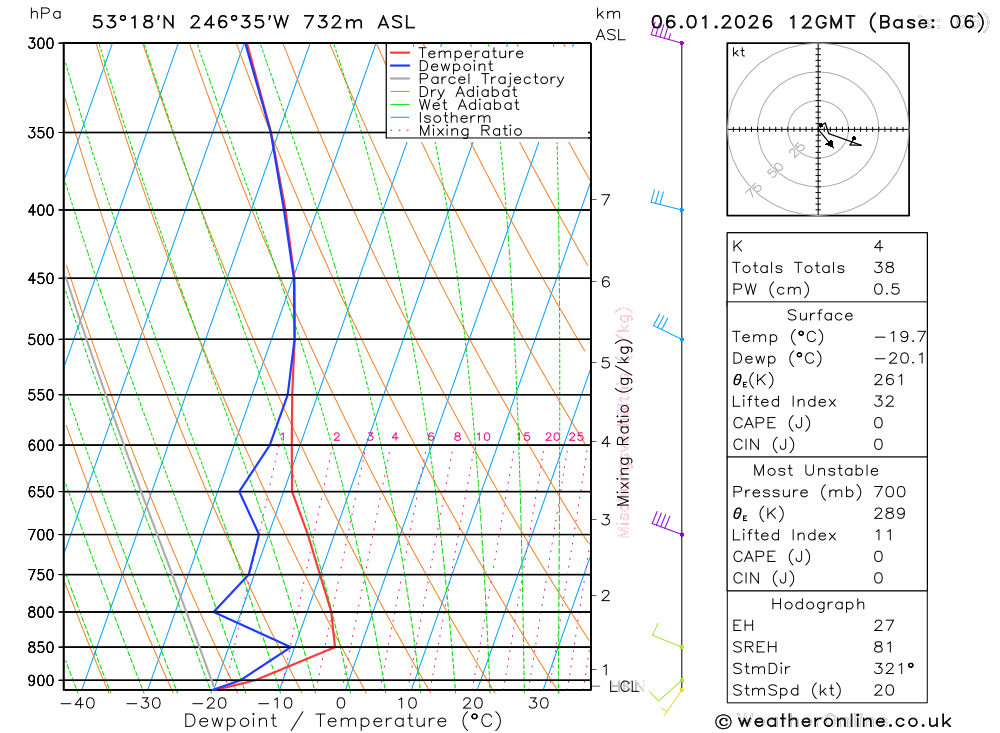The image size is (1000, 733).
Task: Click the Hodograph section heading
Action: click(x=818, y=605)
